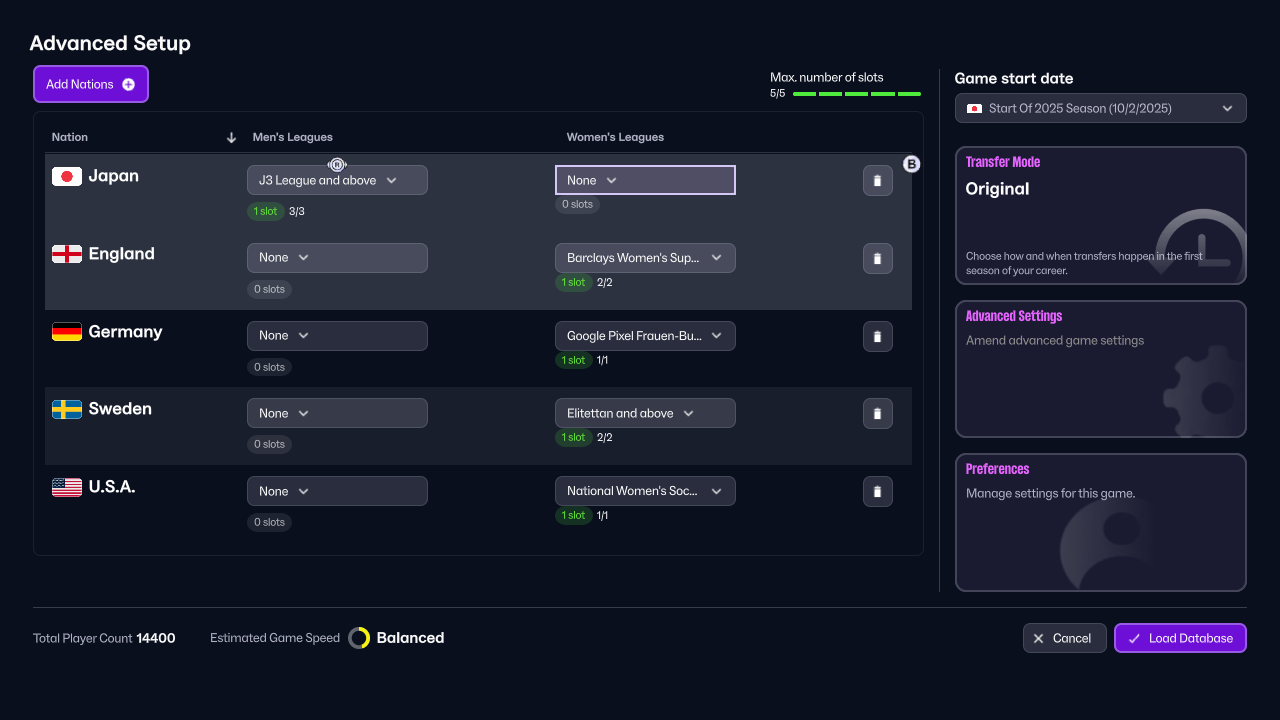Click the sort arrow beside Nation header

231,137
